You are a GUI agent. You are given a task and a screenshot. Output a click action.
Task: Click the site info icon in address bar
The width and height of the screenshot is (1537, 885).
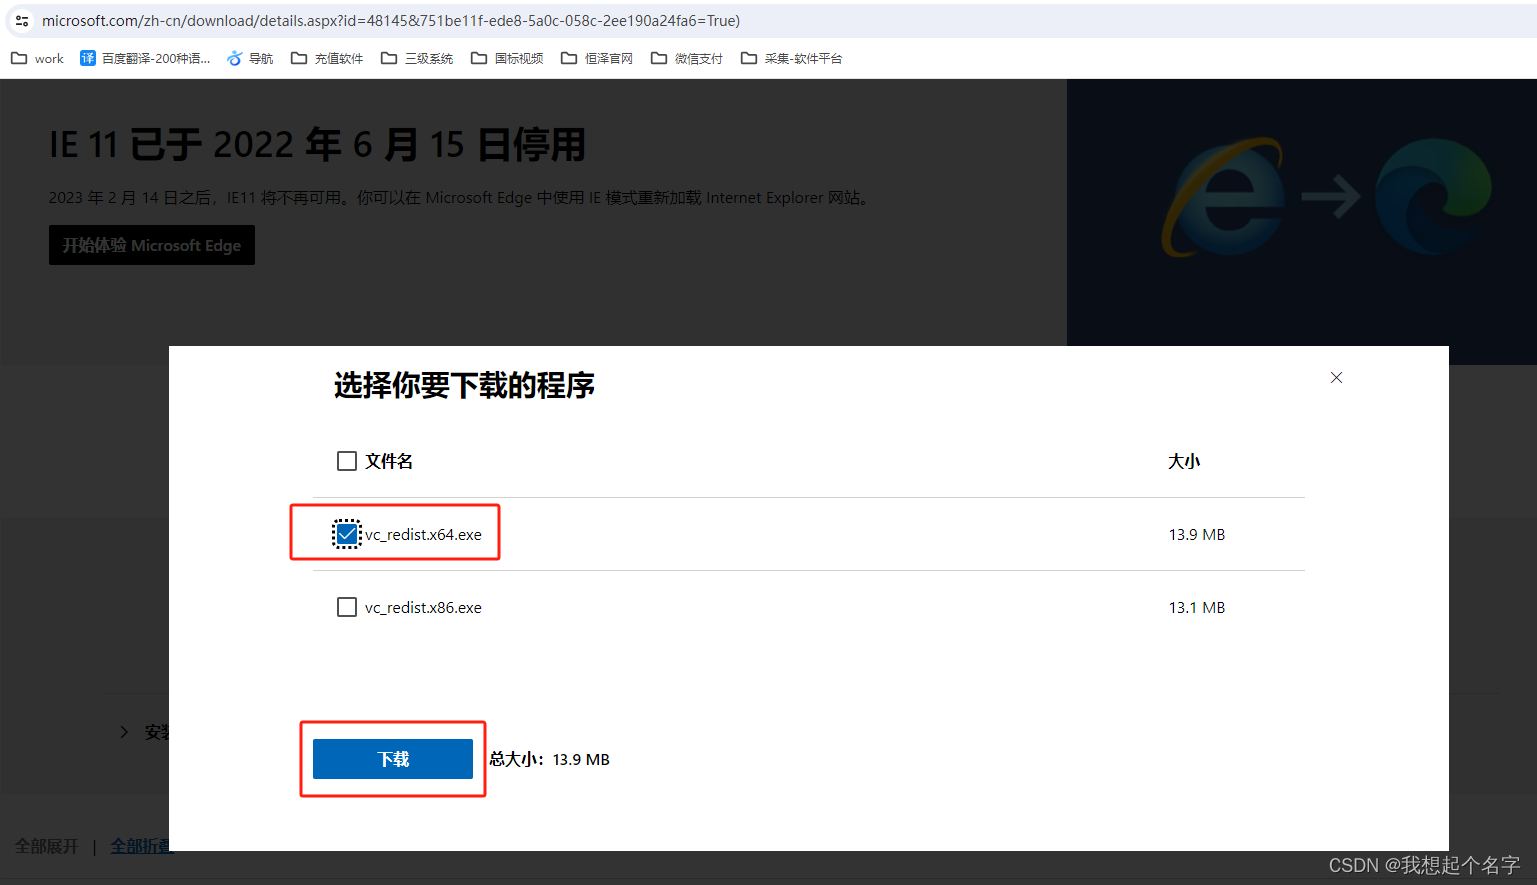[22, 20]
